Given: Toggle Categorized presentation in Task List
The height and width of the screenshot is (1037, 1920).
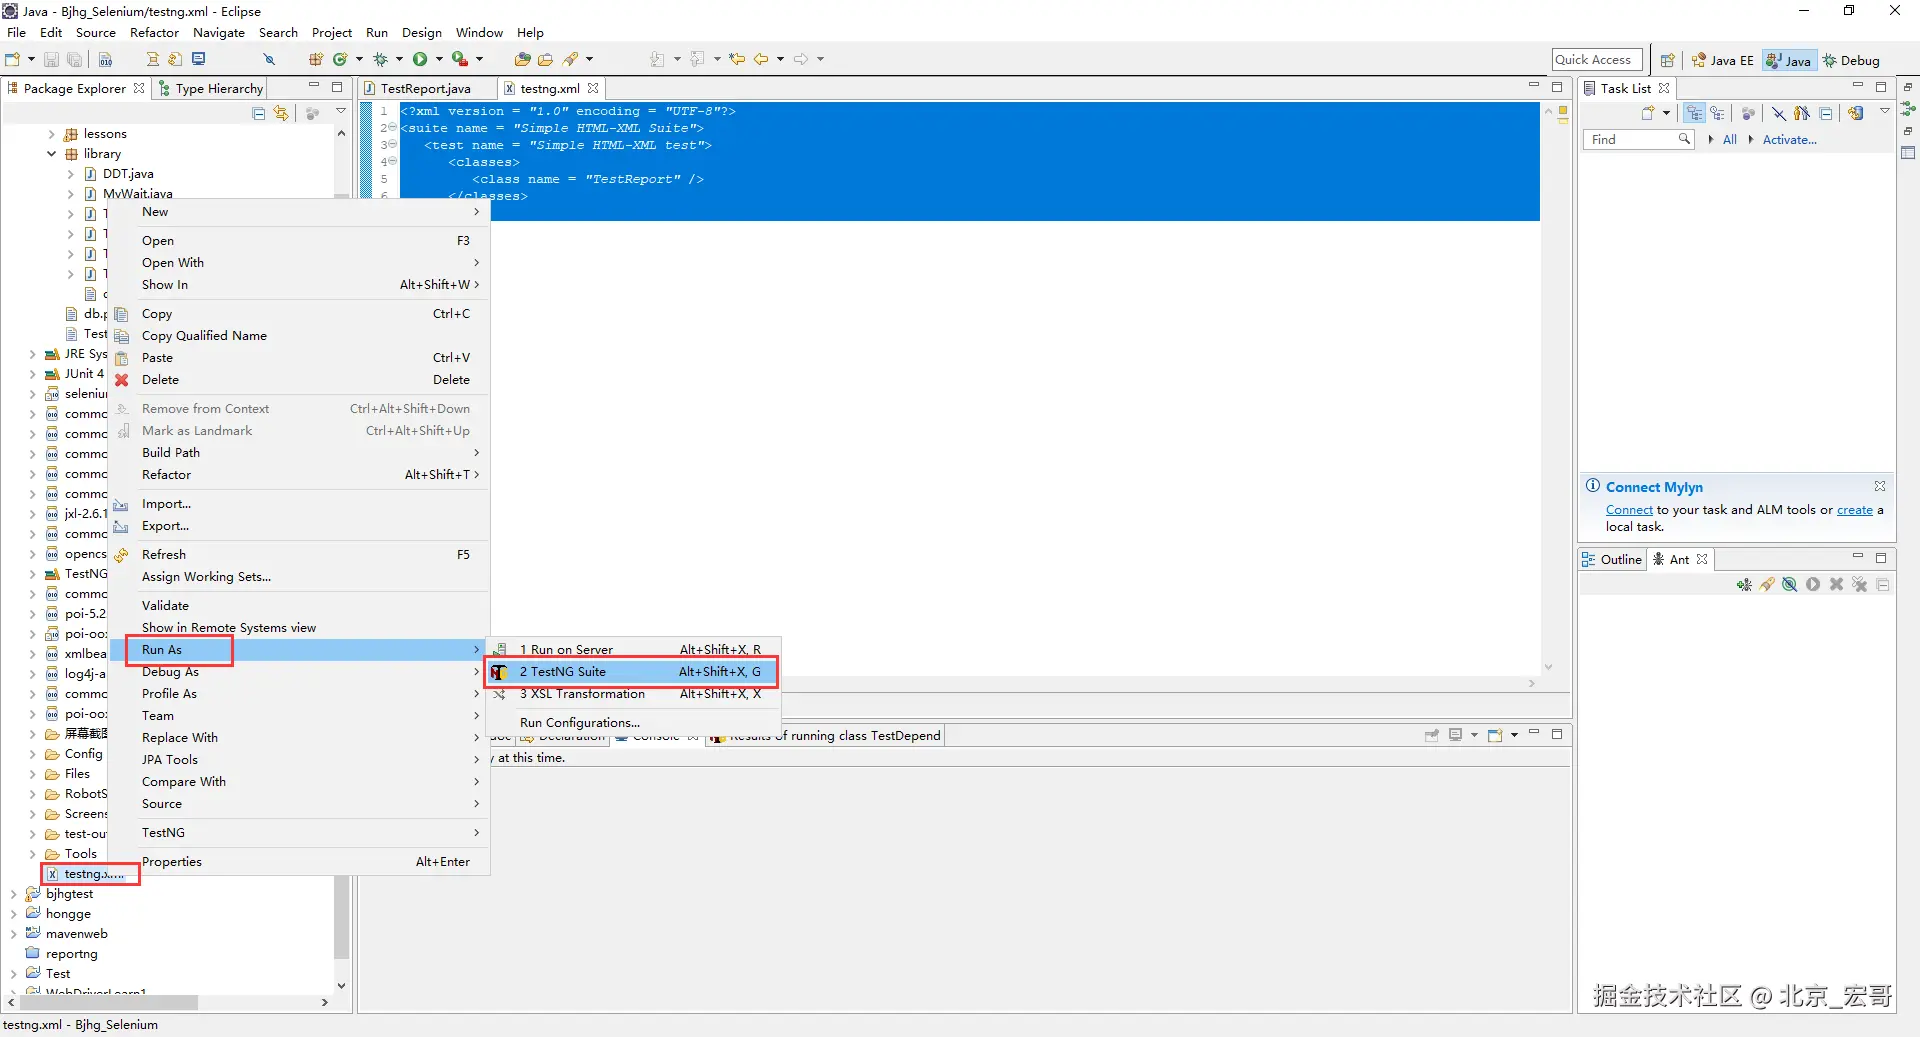Looking at the screenshot, I should [1694, 113].
